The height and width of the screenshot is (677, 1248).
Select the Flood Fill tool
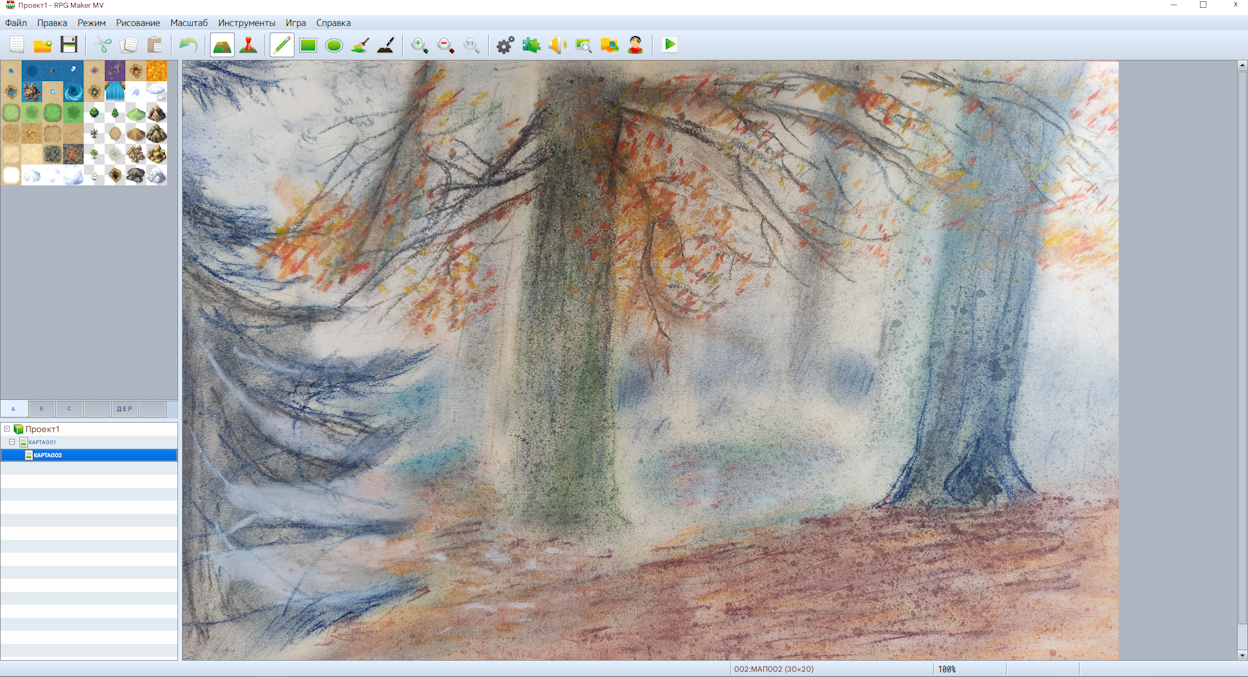point(360,45)
